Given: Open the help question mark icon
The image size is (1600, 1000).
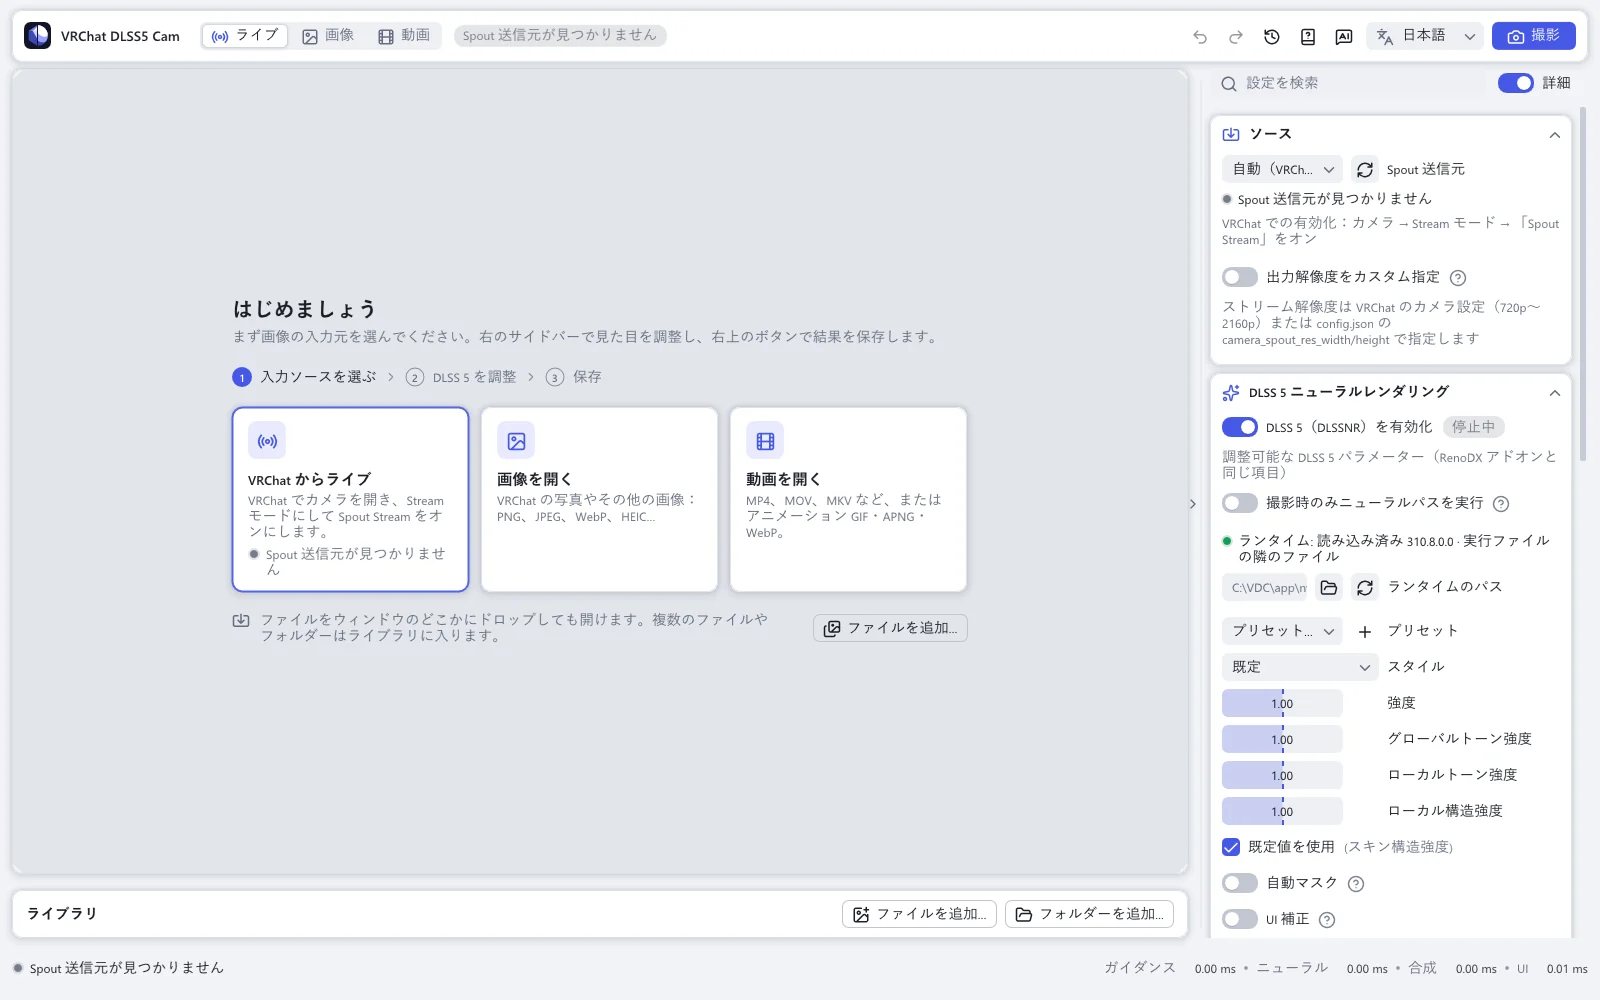Looking at the screenshot, I should coord(1308,37).
